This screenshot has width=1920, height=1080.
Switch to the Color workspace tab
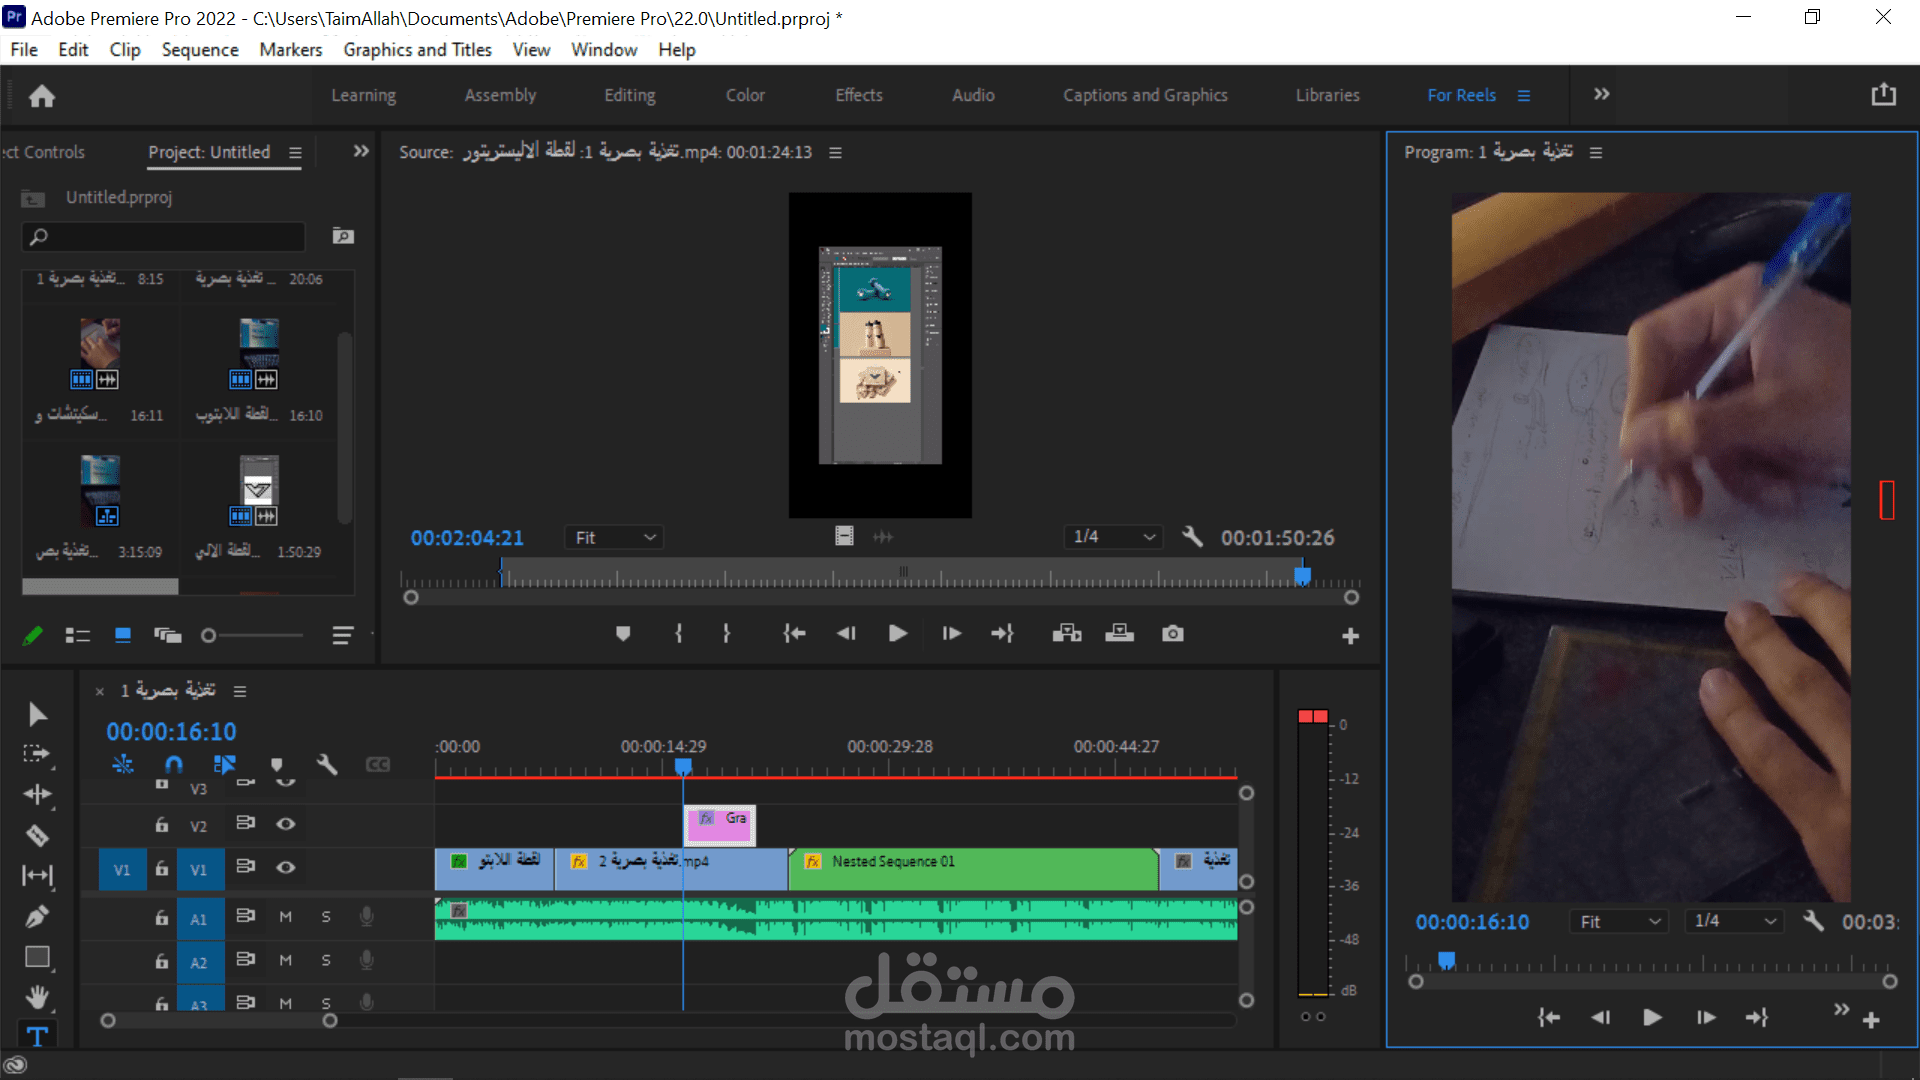tap(745, 95)
